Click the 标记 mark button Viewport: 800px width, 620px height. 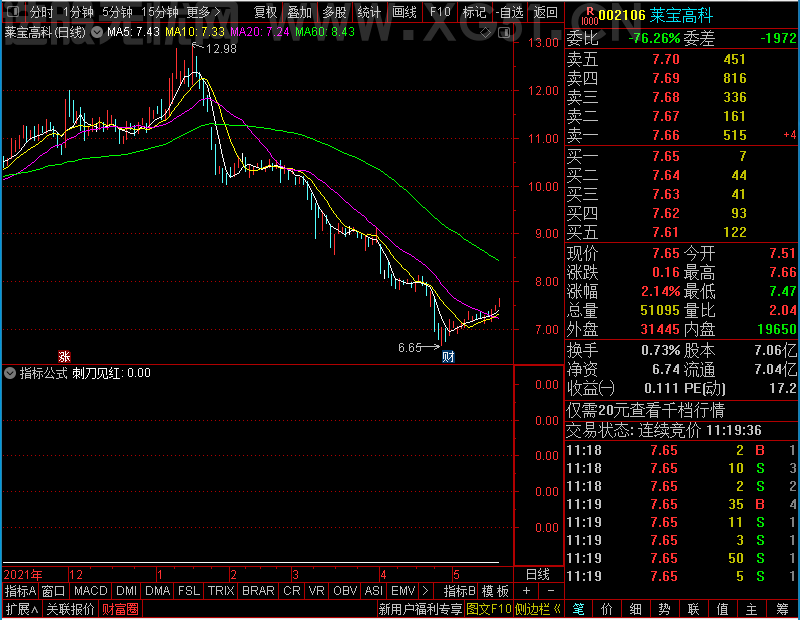point(474,12)
